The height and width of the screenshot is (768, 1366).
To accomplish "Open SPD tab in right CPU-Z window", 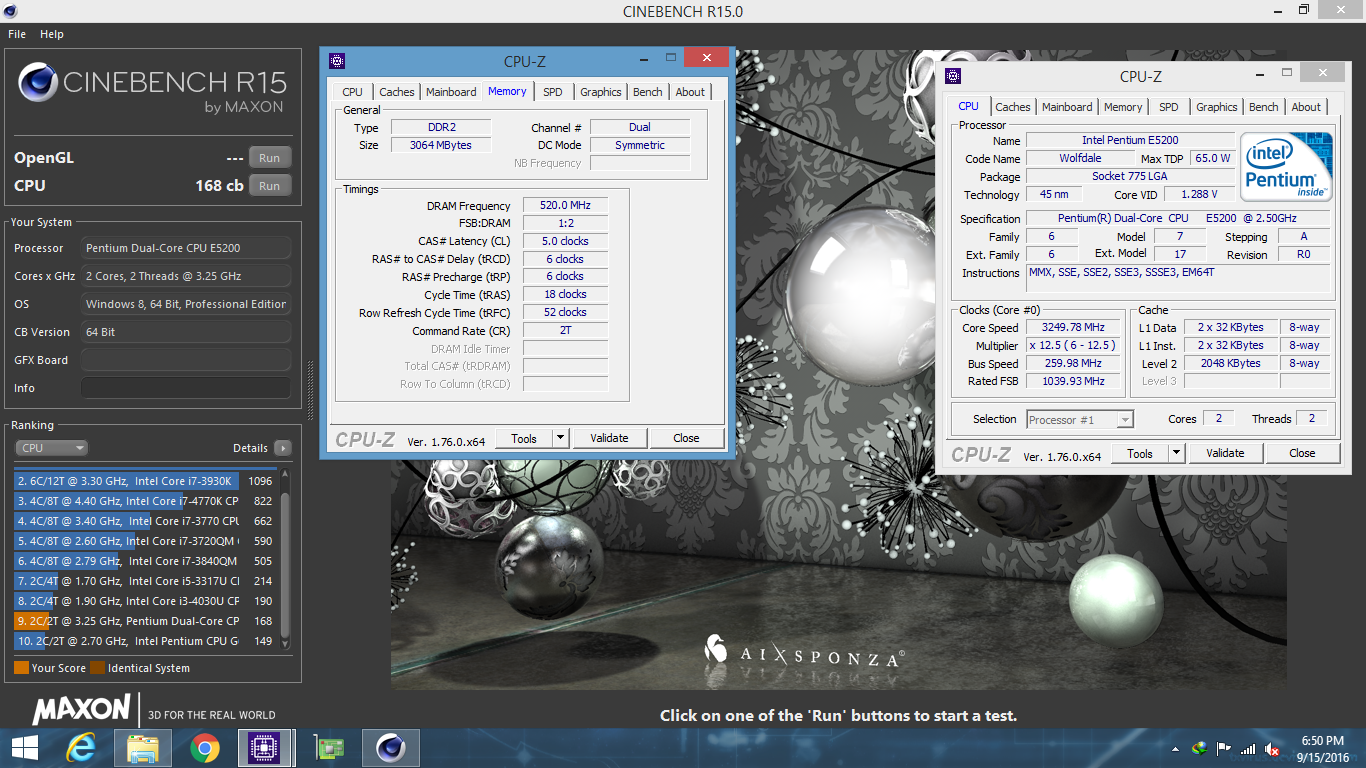I will 1169,107.
